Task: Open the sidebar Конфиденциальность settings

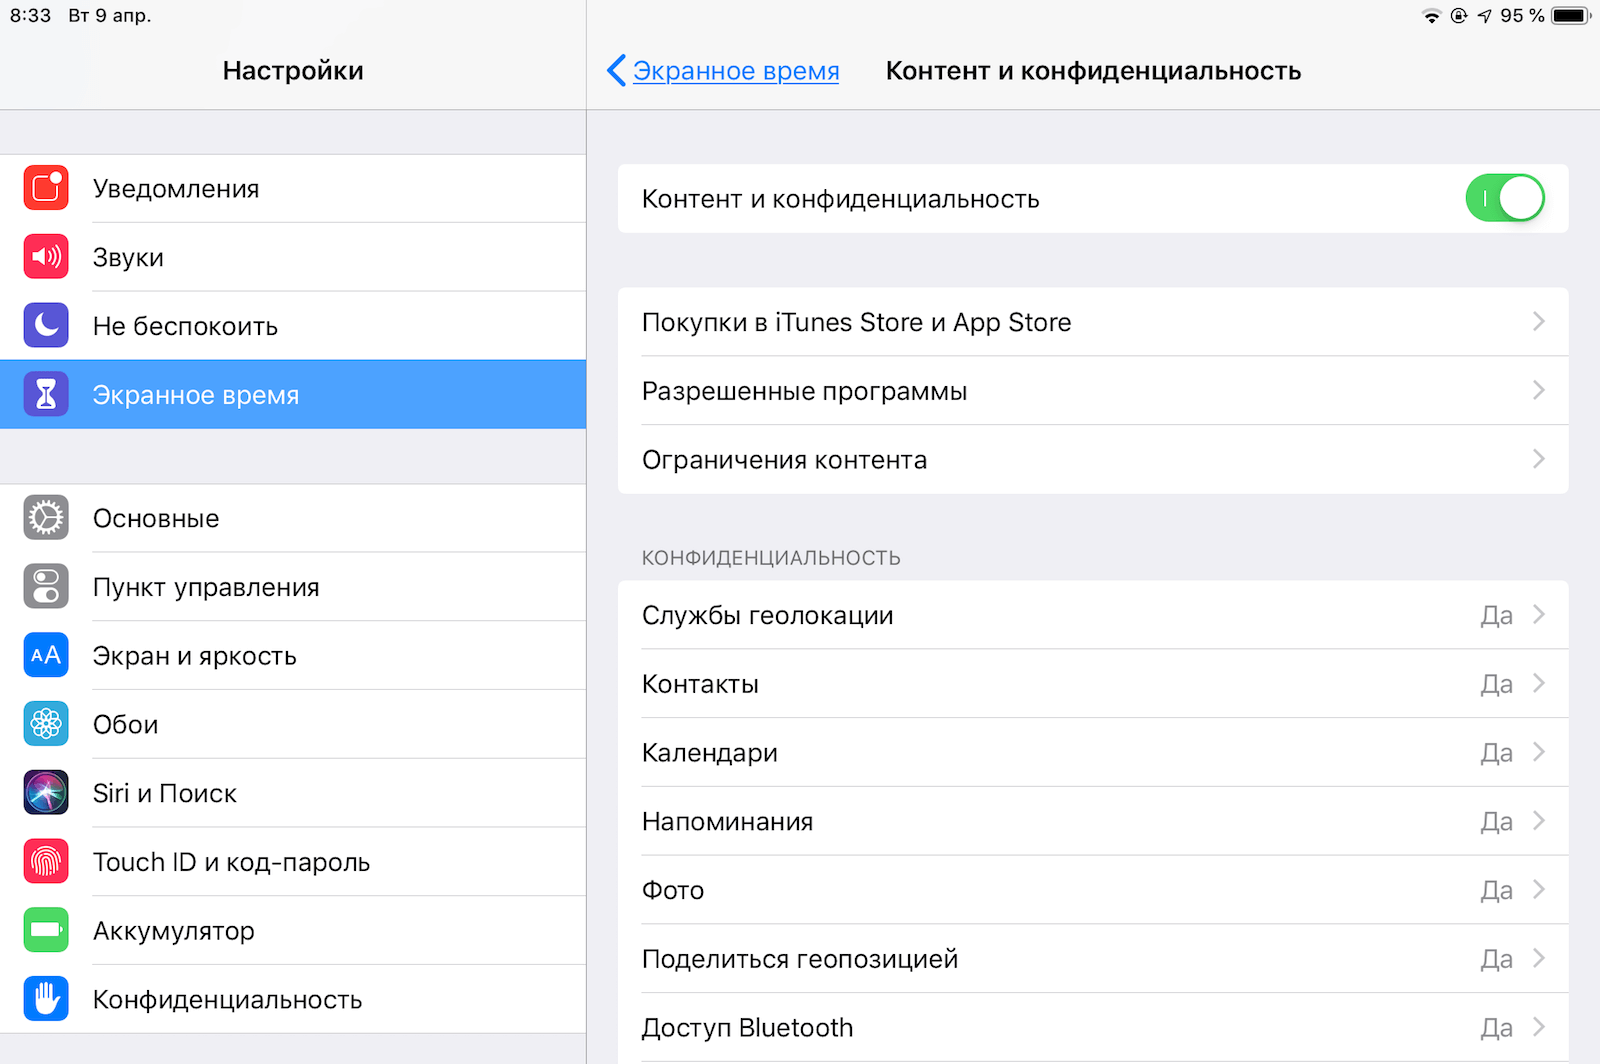Action: (293, 999)
